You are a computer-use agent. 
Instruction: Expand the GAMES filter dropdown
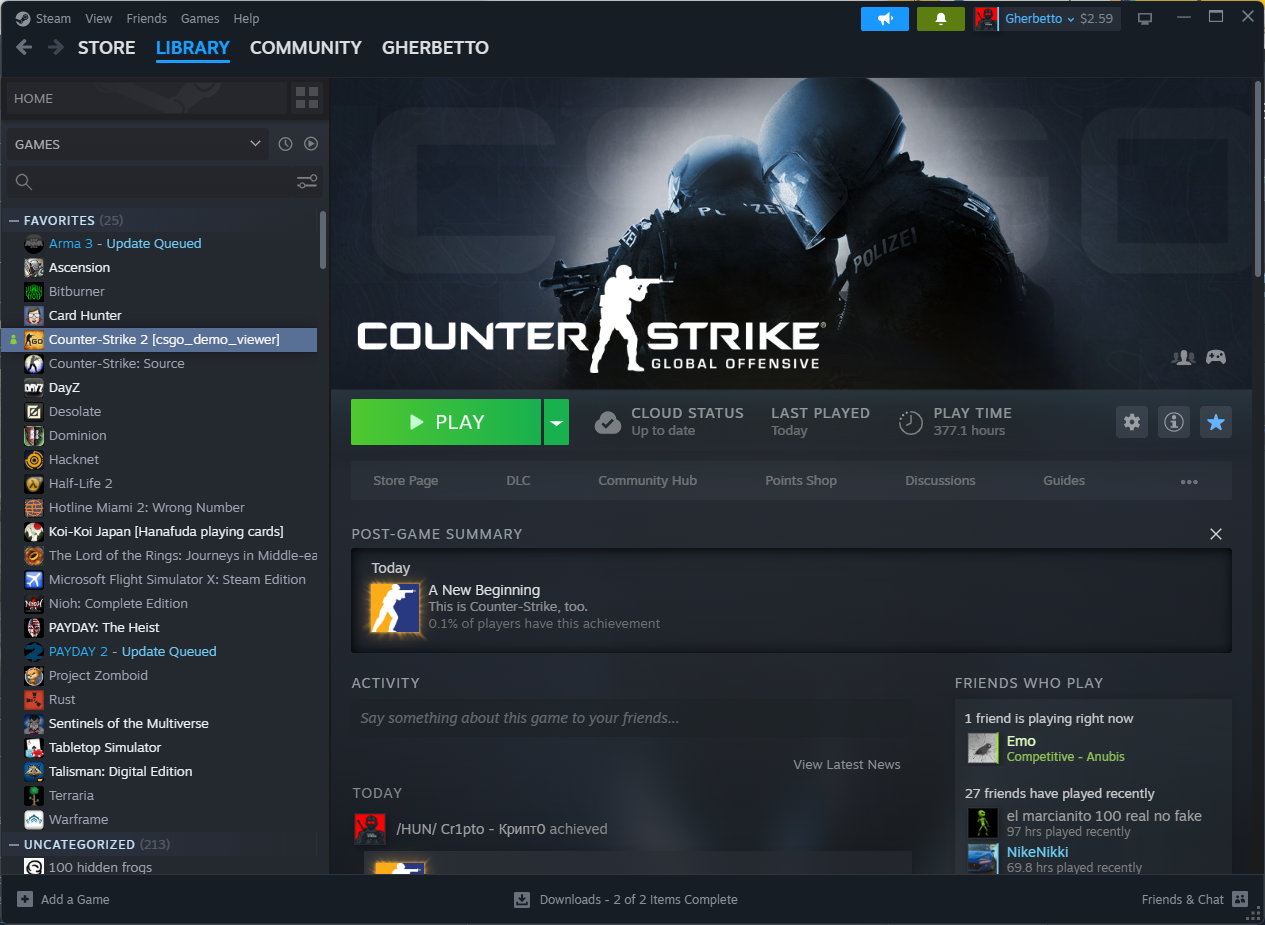138,144
